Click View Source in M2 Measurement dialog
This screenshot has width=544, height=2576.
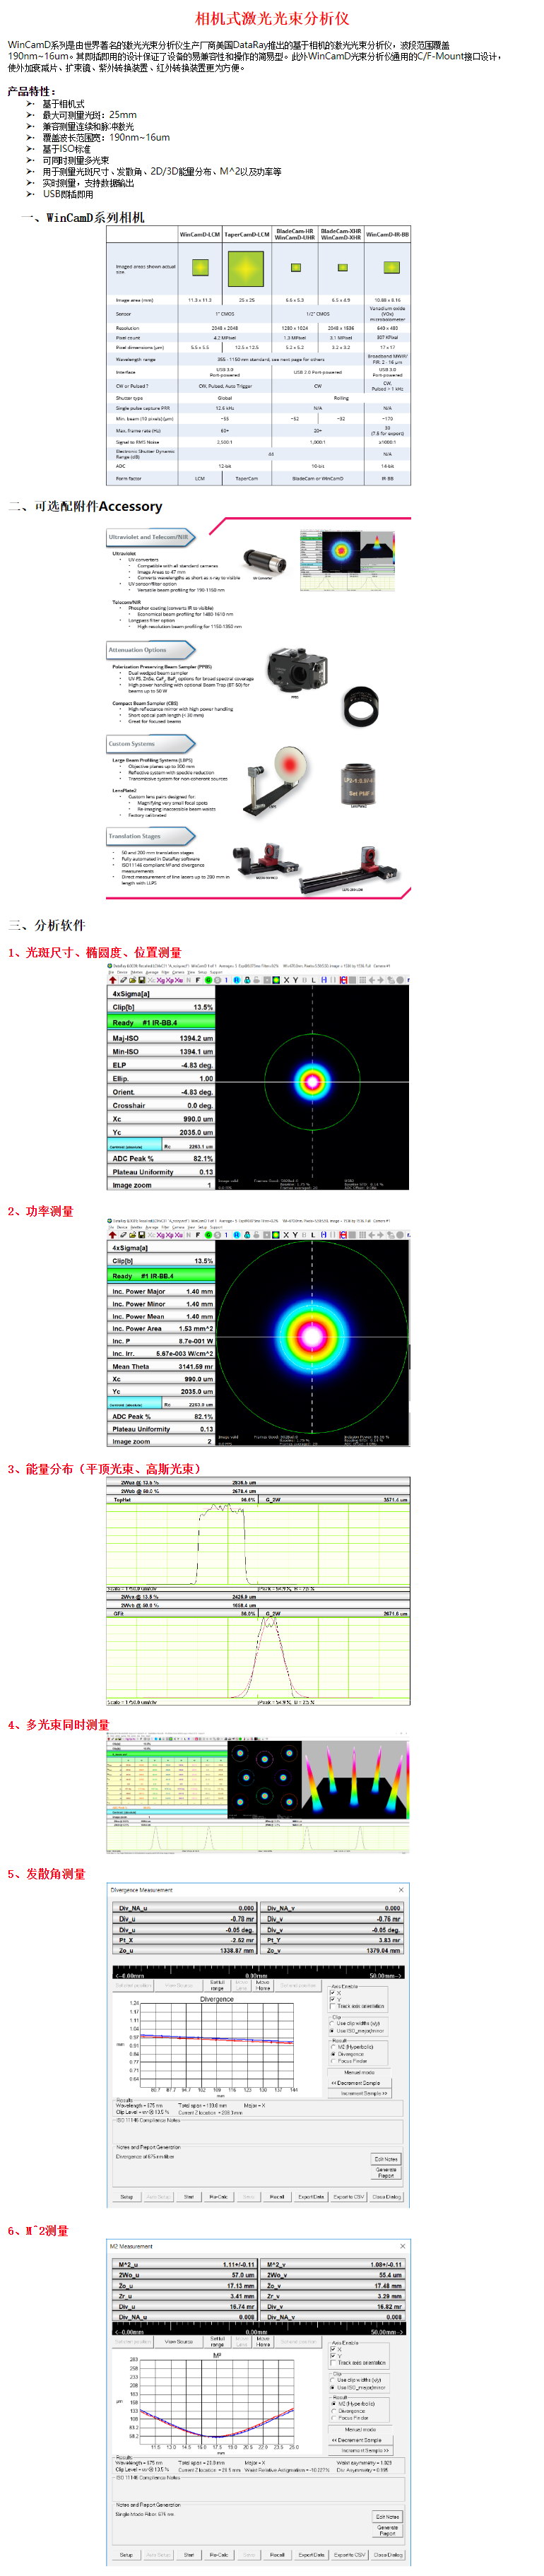tap(179, 2342)
